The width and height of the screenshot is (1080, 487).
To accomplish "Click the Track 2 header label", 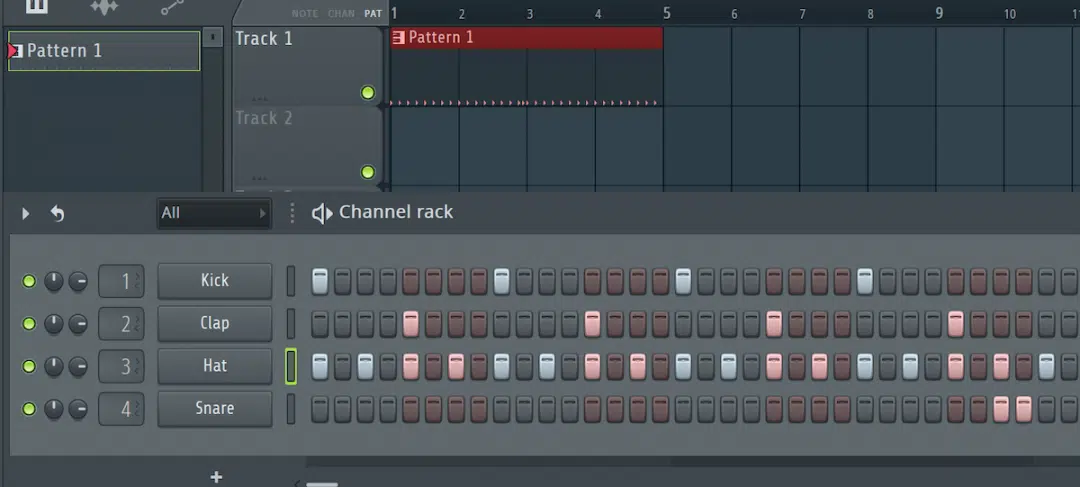I will click(264, 118).
